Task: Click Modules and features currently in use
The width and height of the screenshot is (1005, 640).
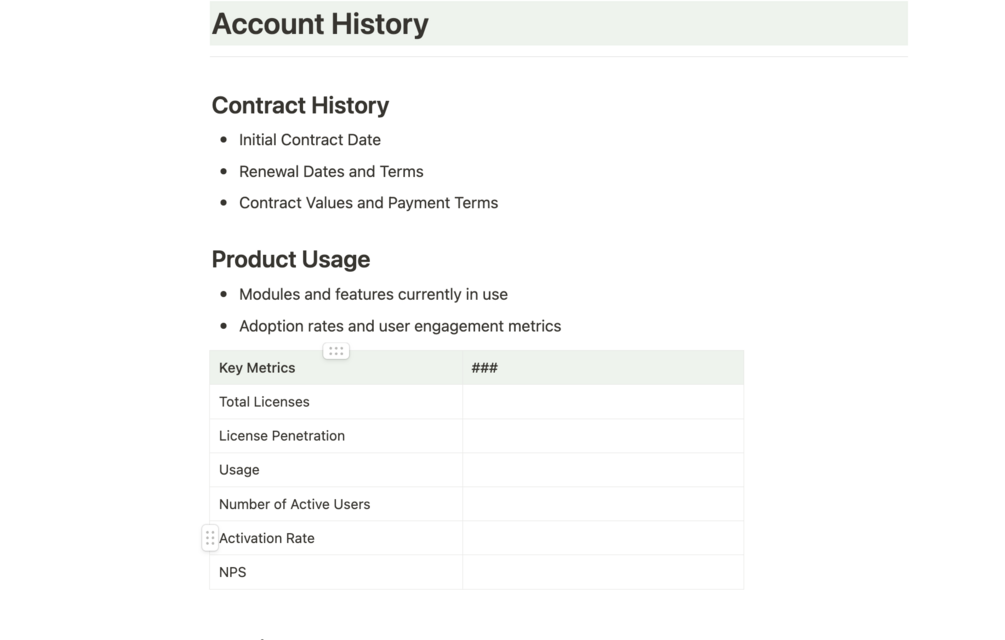Action: (373, 295)
